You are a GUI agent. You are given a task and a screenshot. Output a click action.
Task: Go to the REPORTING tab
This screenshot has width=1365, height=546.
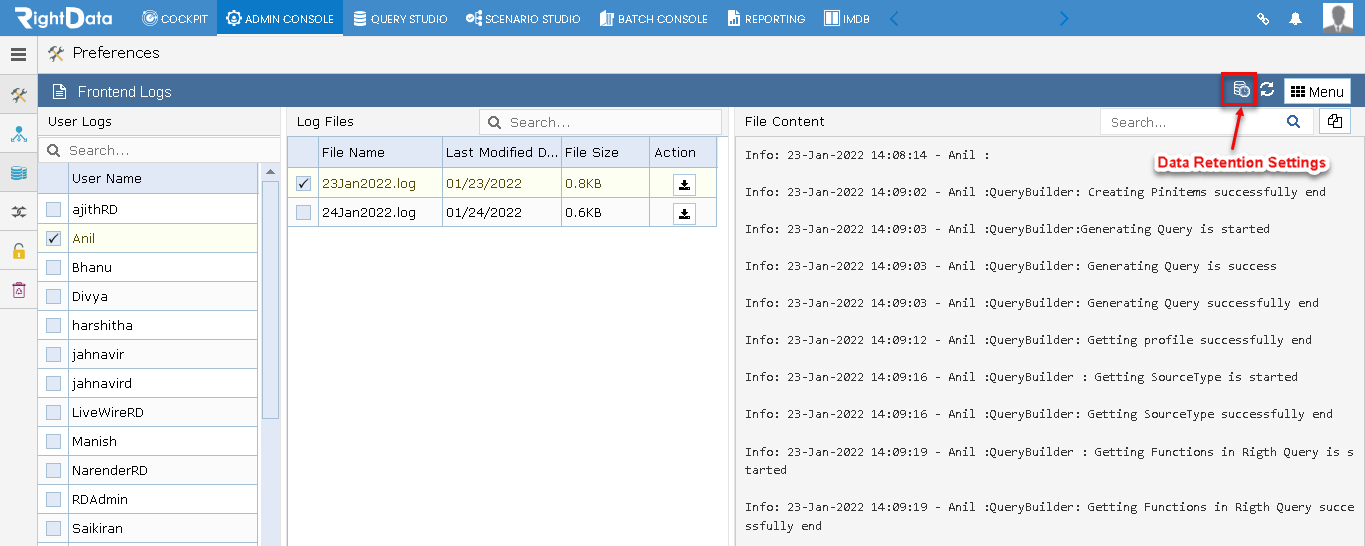(765, 18)
